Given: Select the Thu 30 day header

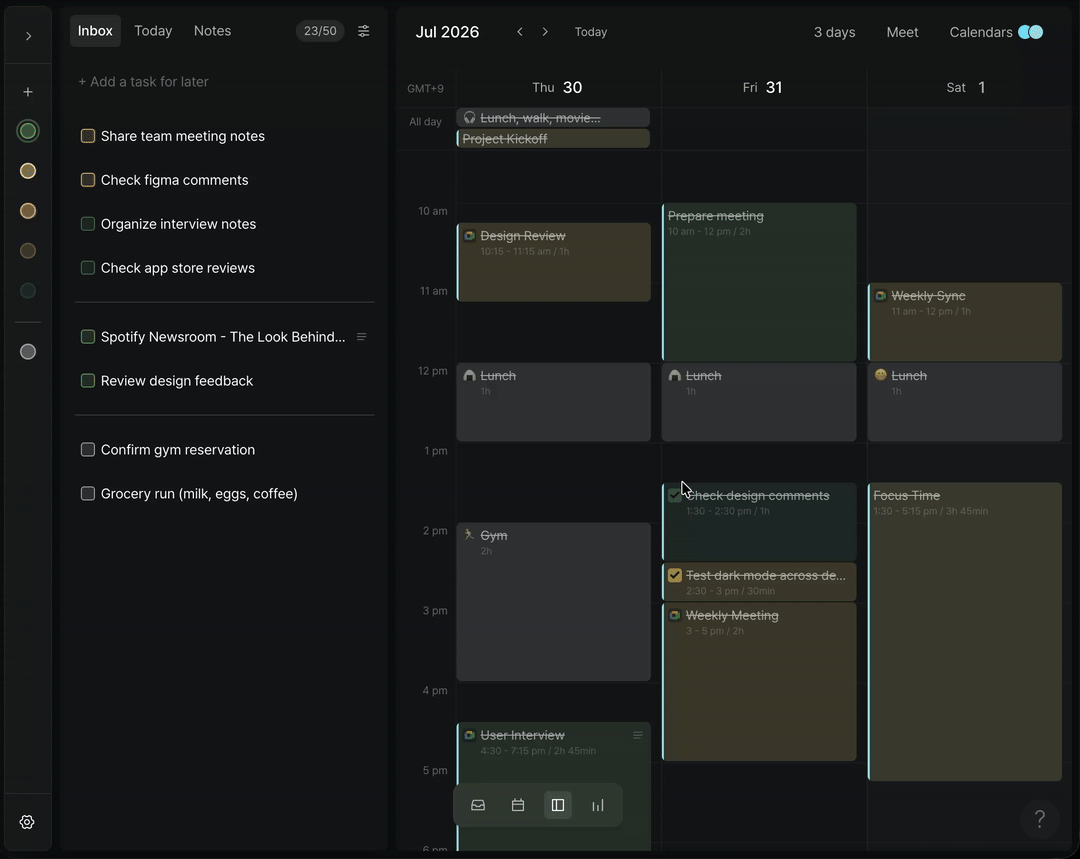Looking at the screenshot, I should pyautogui.click(x=557, y=87).
